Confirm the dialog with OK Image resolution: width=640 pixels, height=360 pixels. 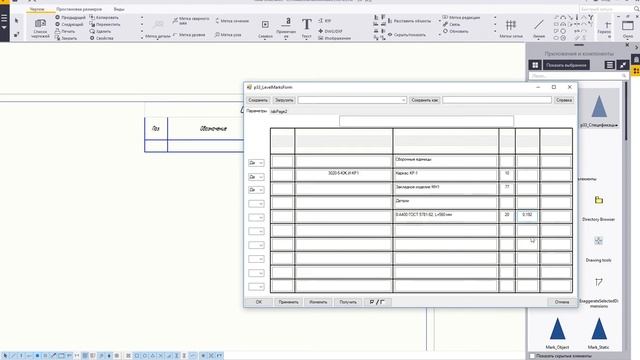tap(258, 302)
